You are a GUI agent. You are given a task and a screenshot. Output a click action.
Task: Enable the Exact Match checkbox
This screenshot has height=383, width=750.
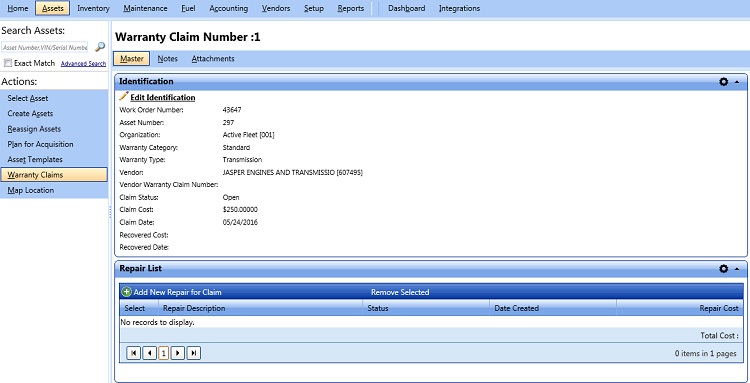tap(8, 63)
